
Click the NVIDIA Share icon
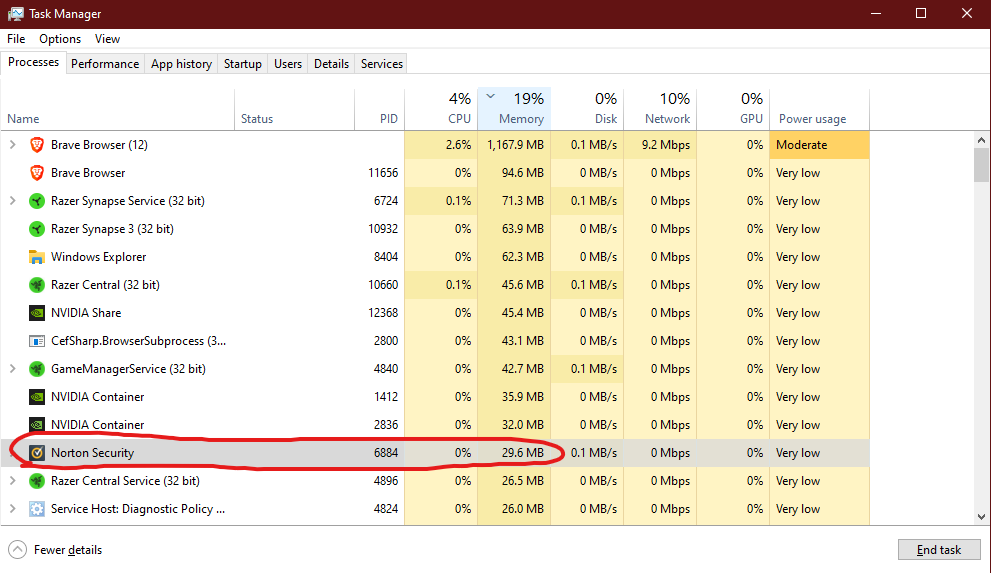(37, 313)
